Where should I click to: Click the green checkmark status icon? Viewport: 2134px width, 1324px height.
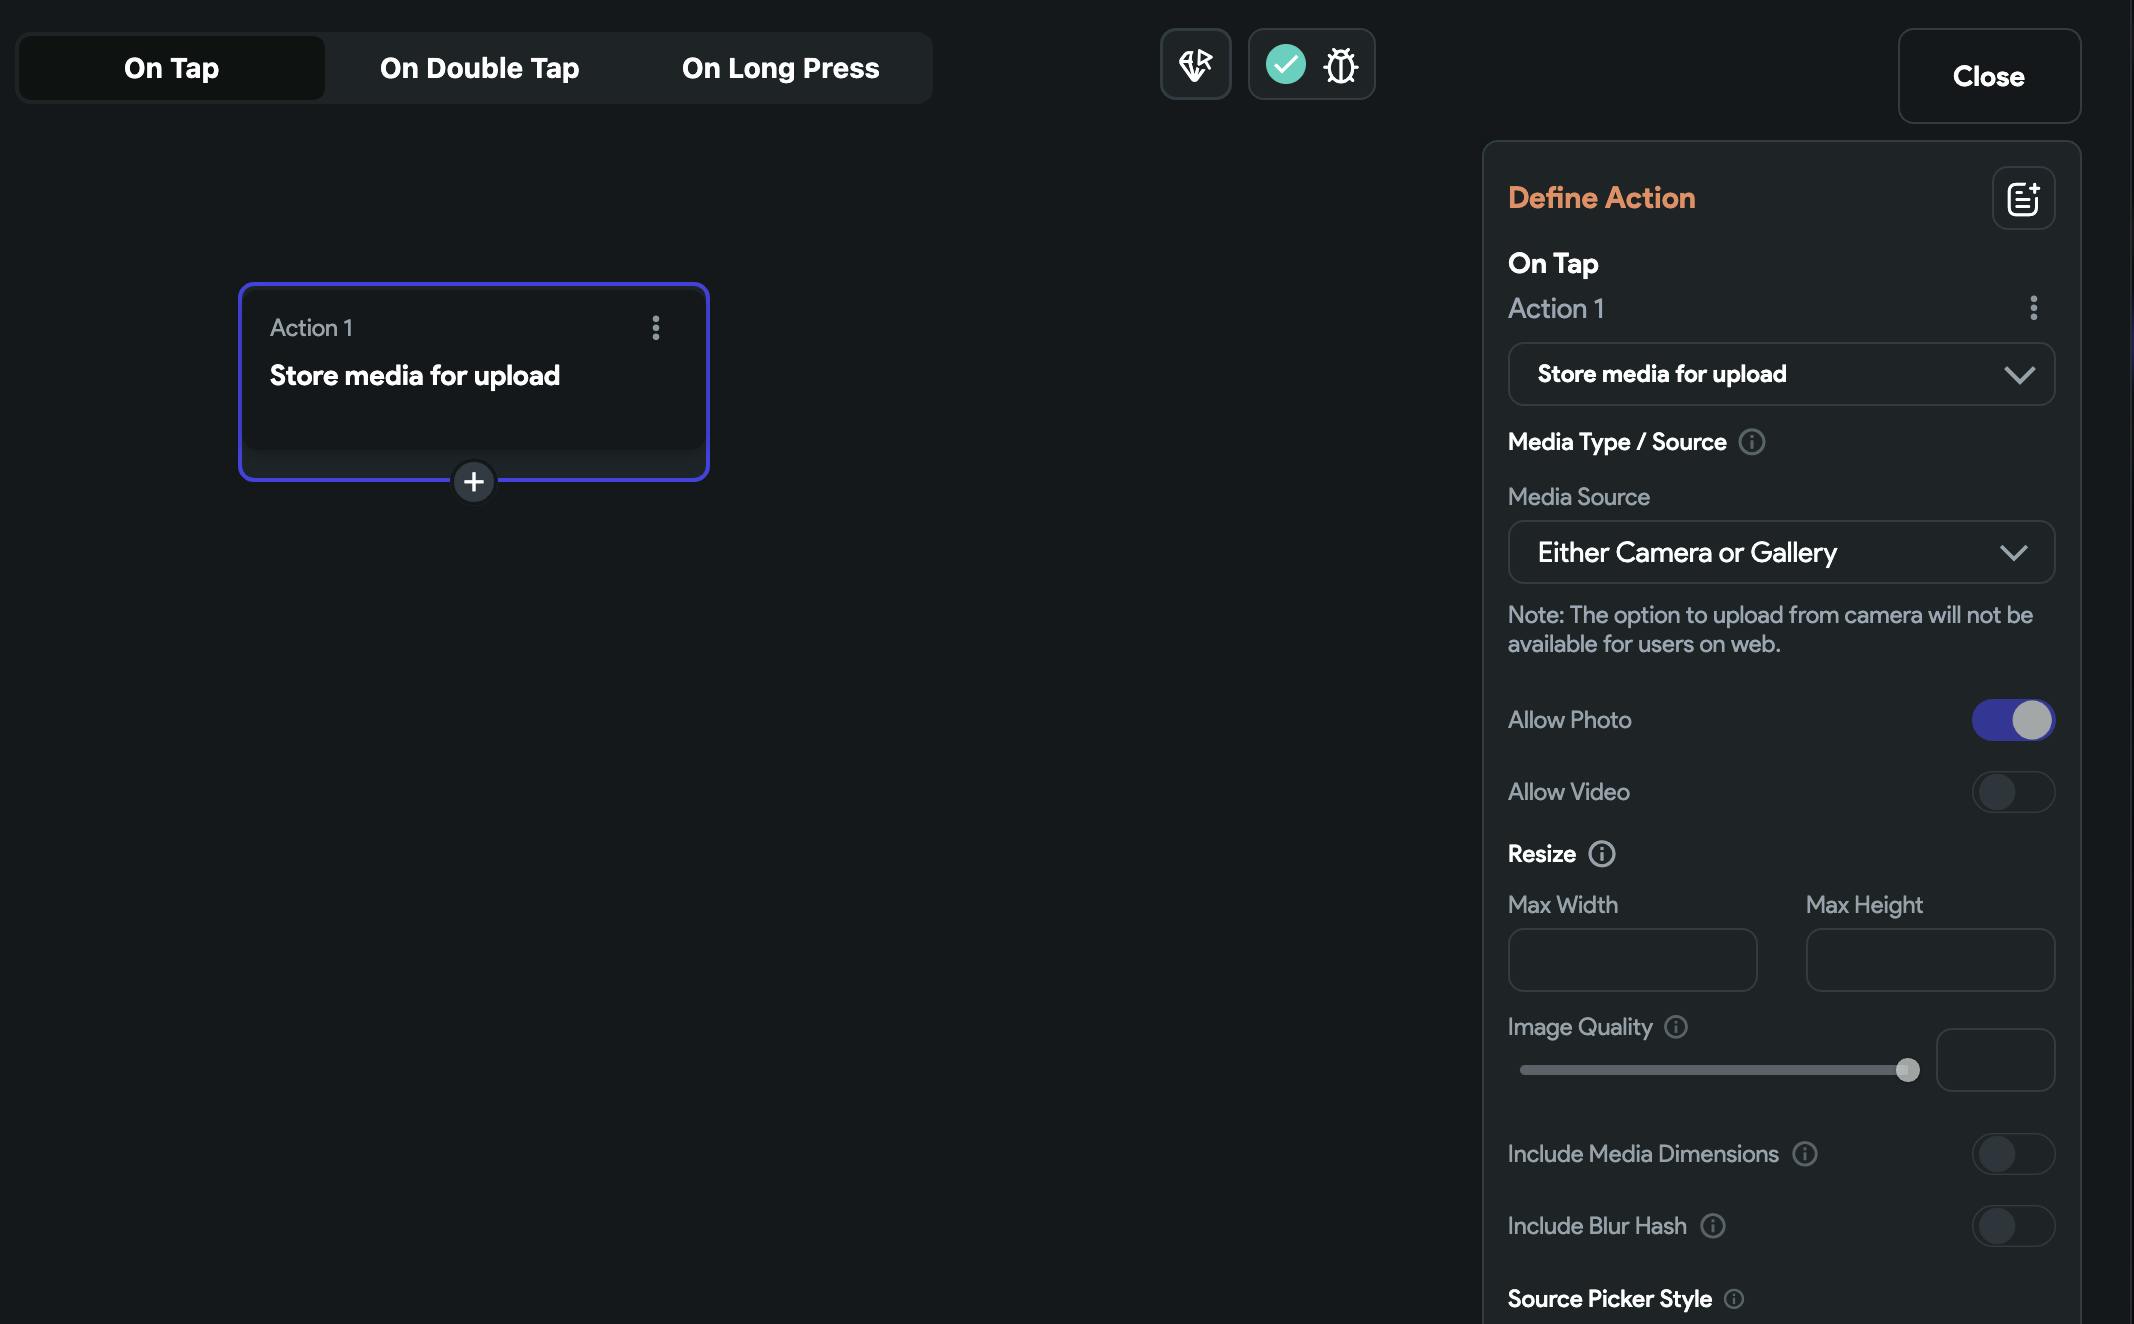click(x=1285, y=65)
